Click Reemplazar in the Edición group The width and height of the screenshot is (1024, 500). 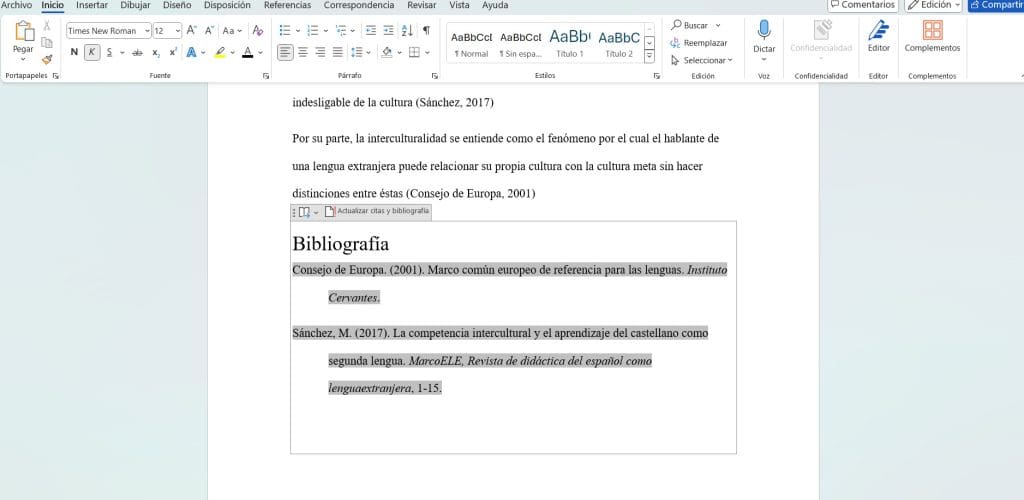(x=699, y=43)
